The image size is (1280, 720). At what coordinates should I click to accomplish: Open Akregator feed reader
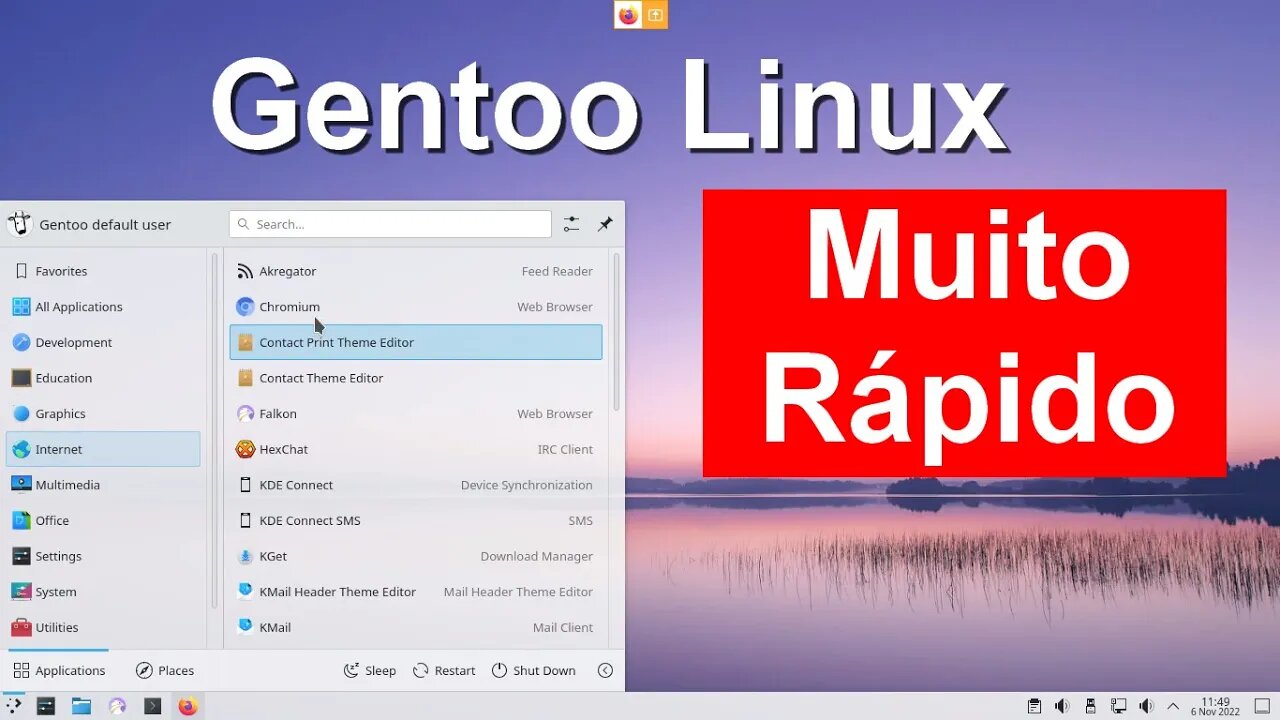click(416, 271)
